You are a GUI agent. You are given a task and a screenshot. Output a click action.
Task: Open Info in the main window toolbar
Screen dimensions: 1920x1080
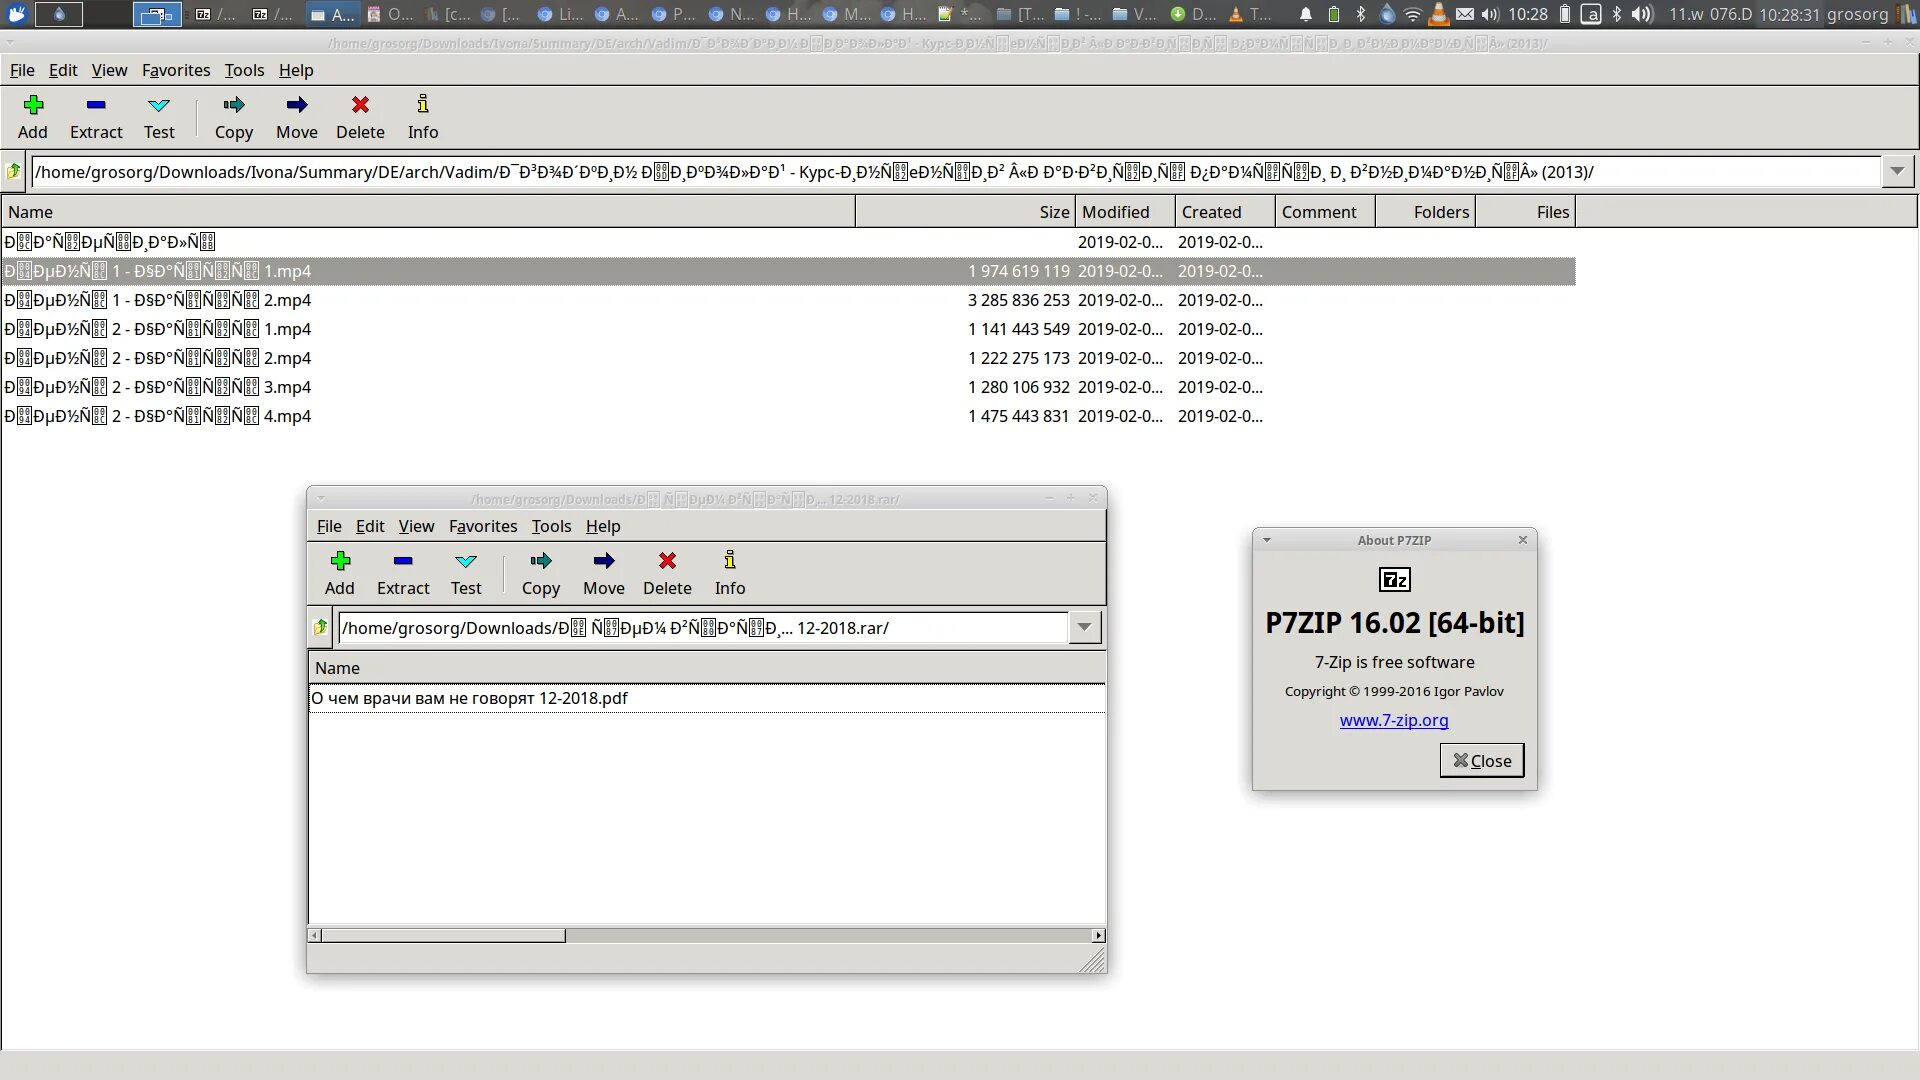point(423,105)
